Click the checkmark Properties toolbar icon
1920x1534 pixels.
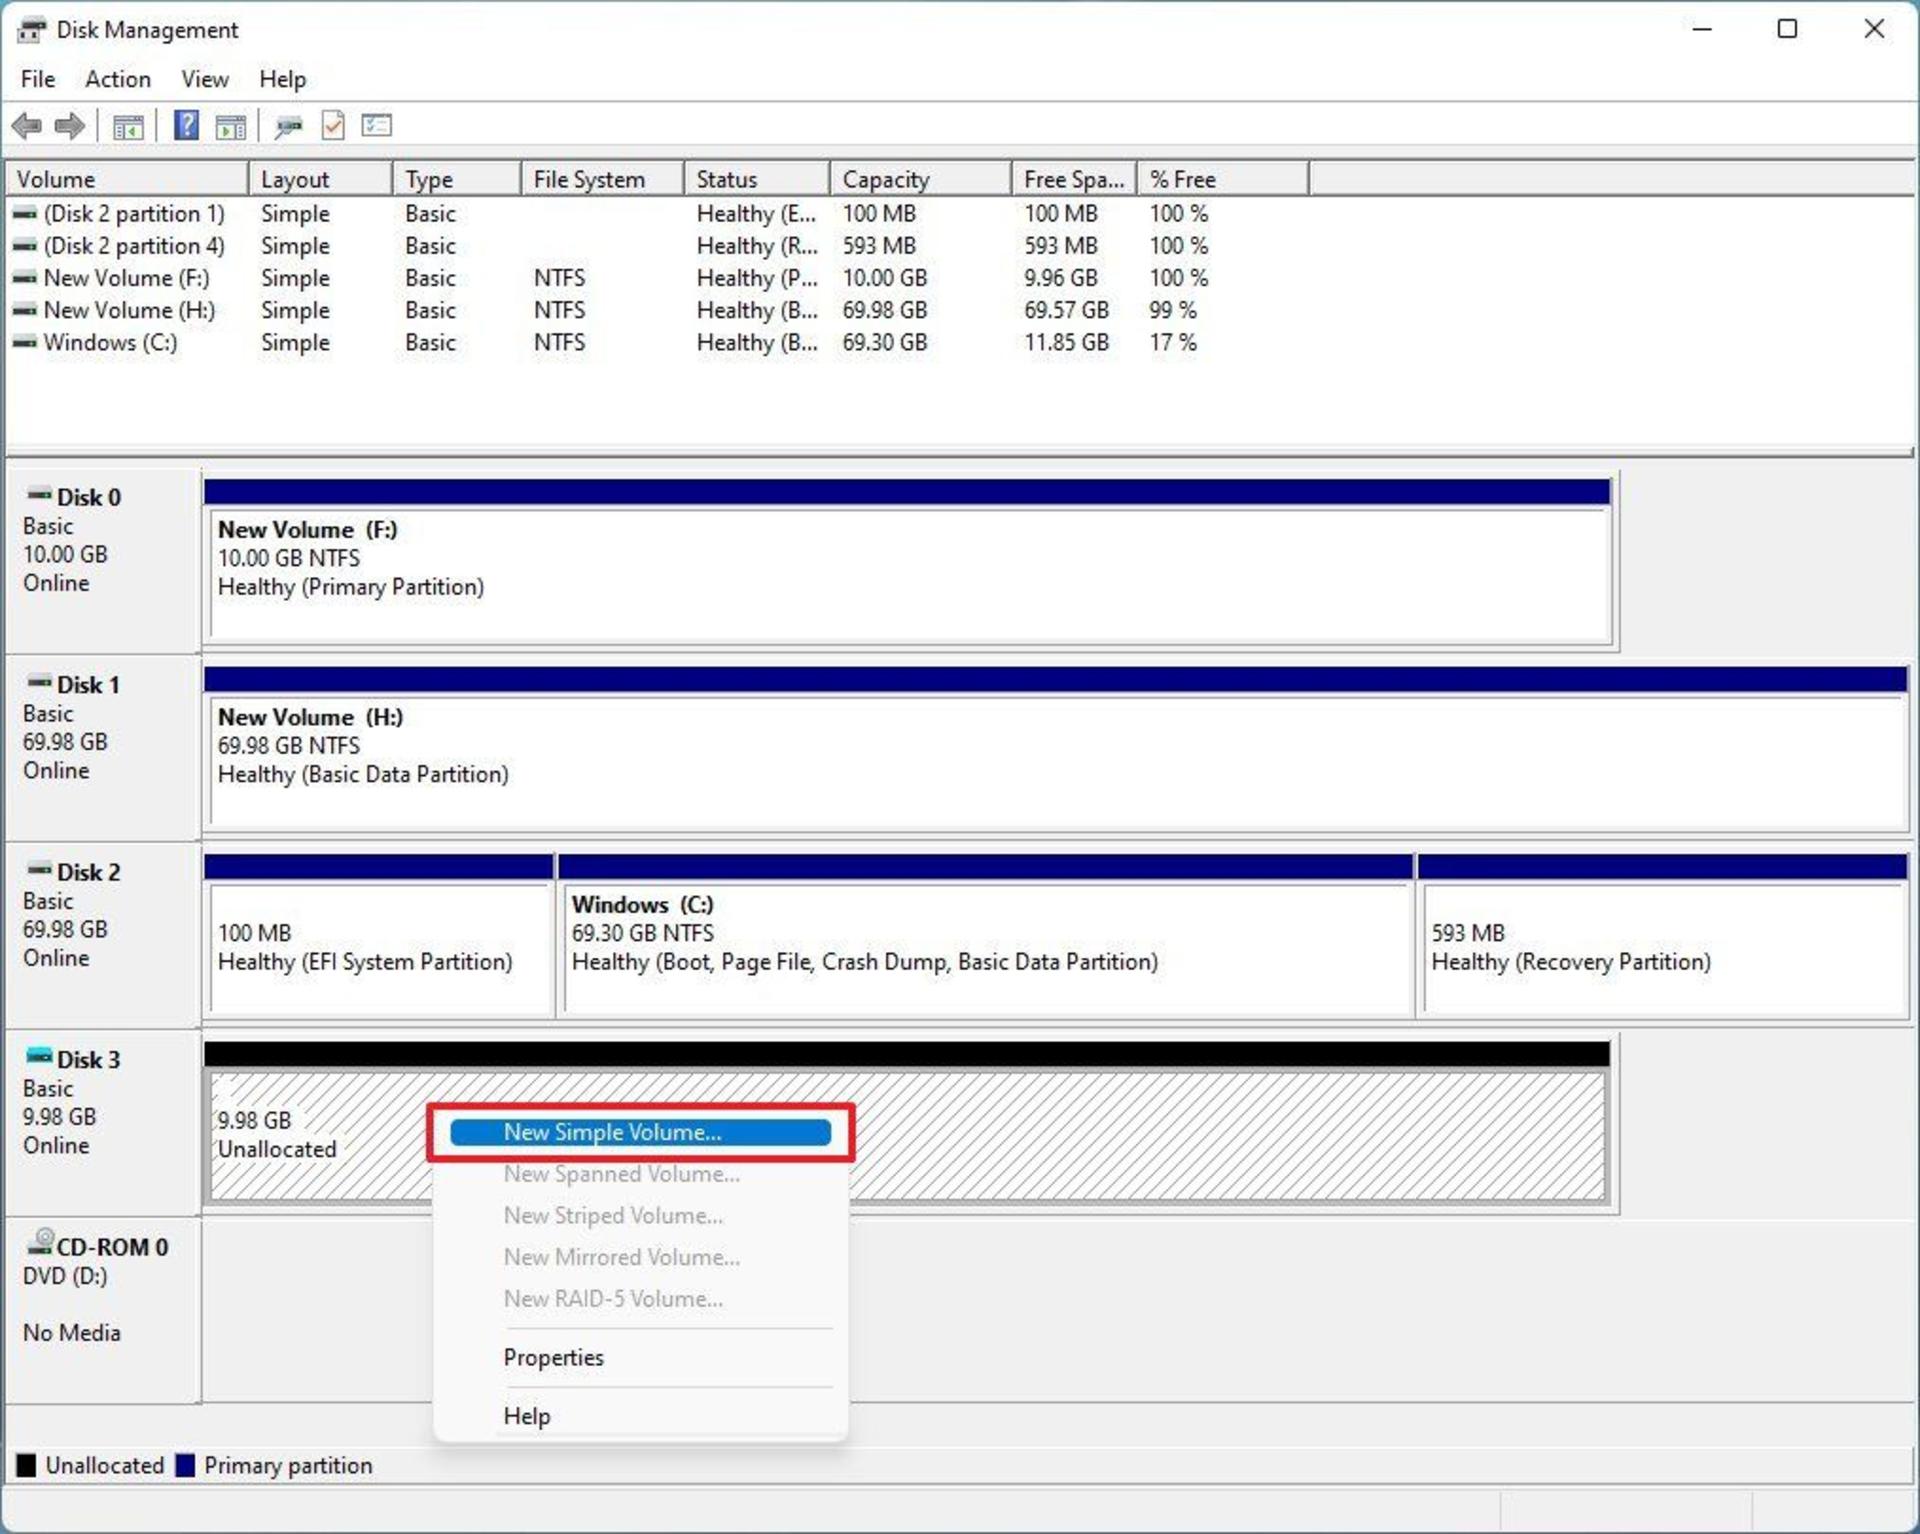pyautogui.click(x=333, y=126)
